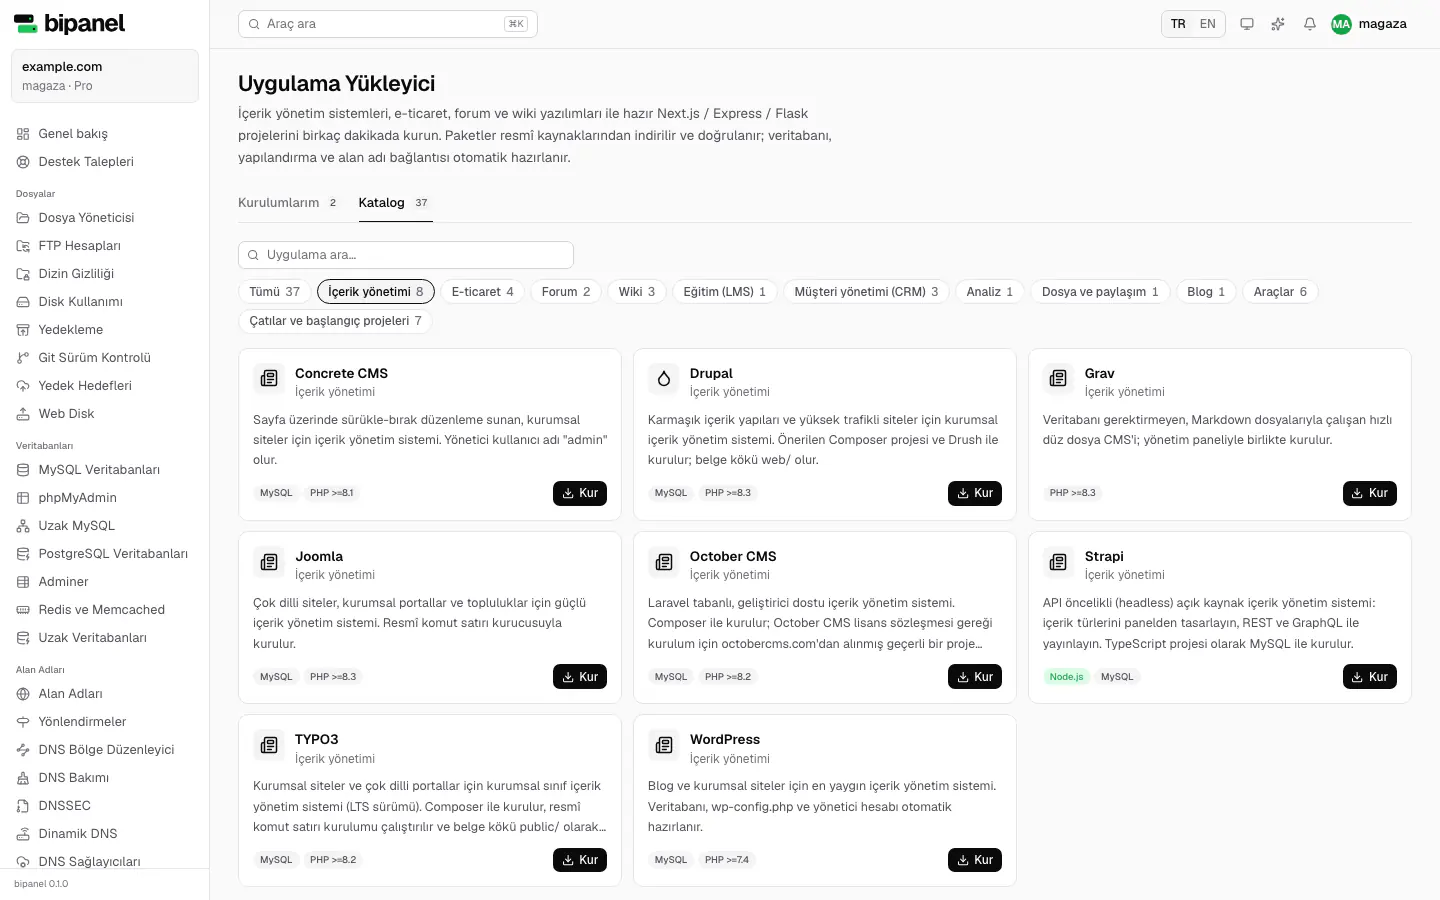
Task: Install Grav with Kur button
Action: pos(1370,493)
